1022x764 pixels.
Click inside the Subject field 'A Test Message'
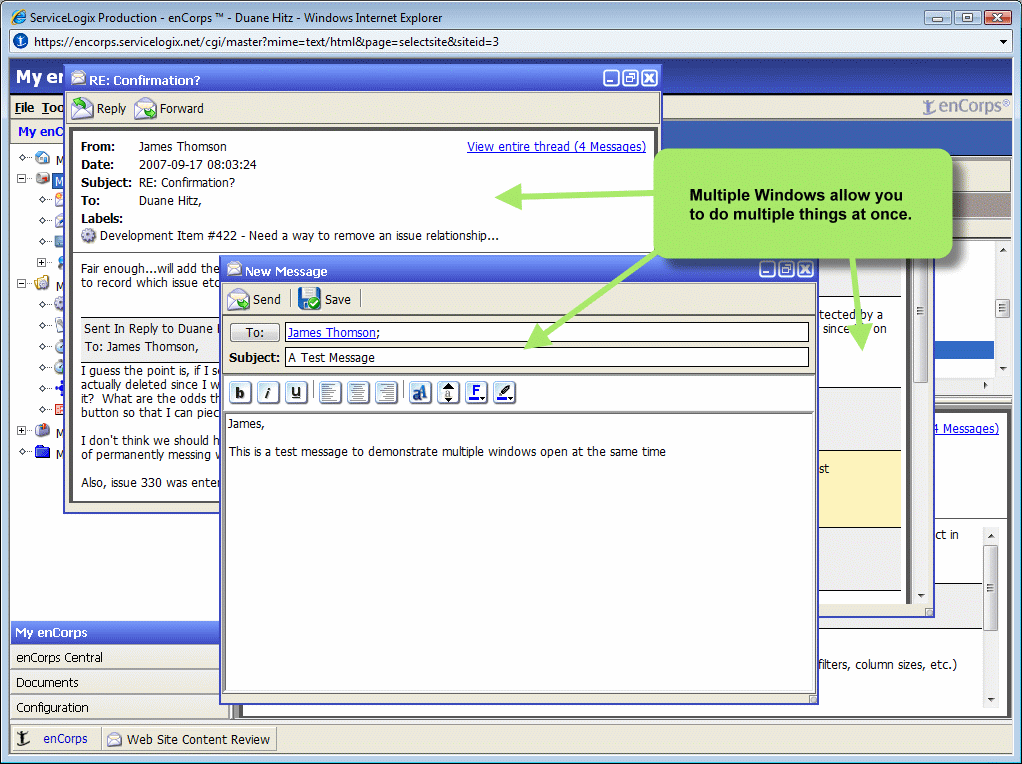[547, 357]
